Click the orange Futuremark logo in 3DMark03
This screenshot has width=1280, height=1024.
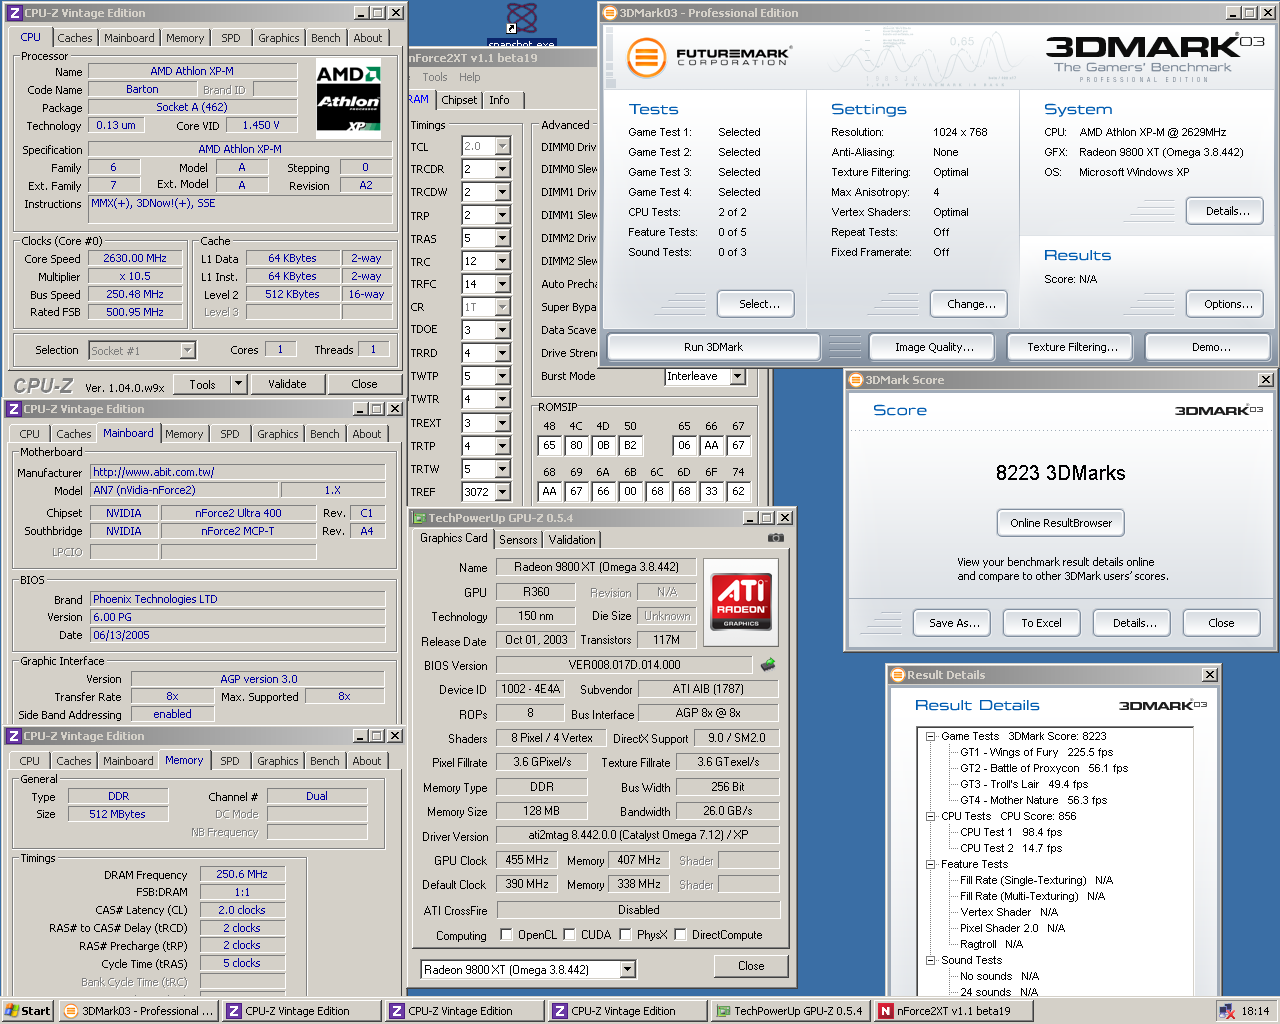(x=646, y=57)
